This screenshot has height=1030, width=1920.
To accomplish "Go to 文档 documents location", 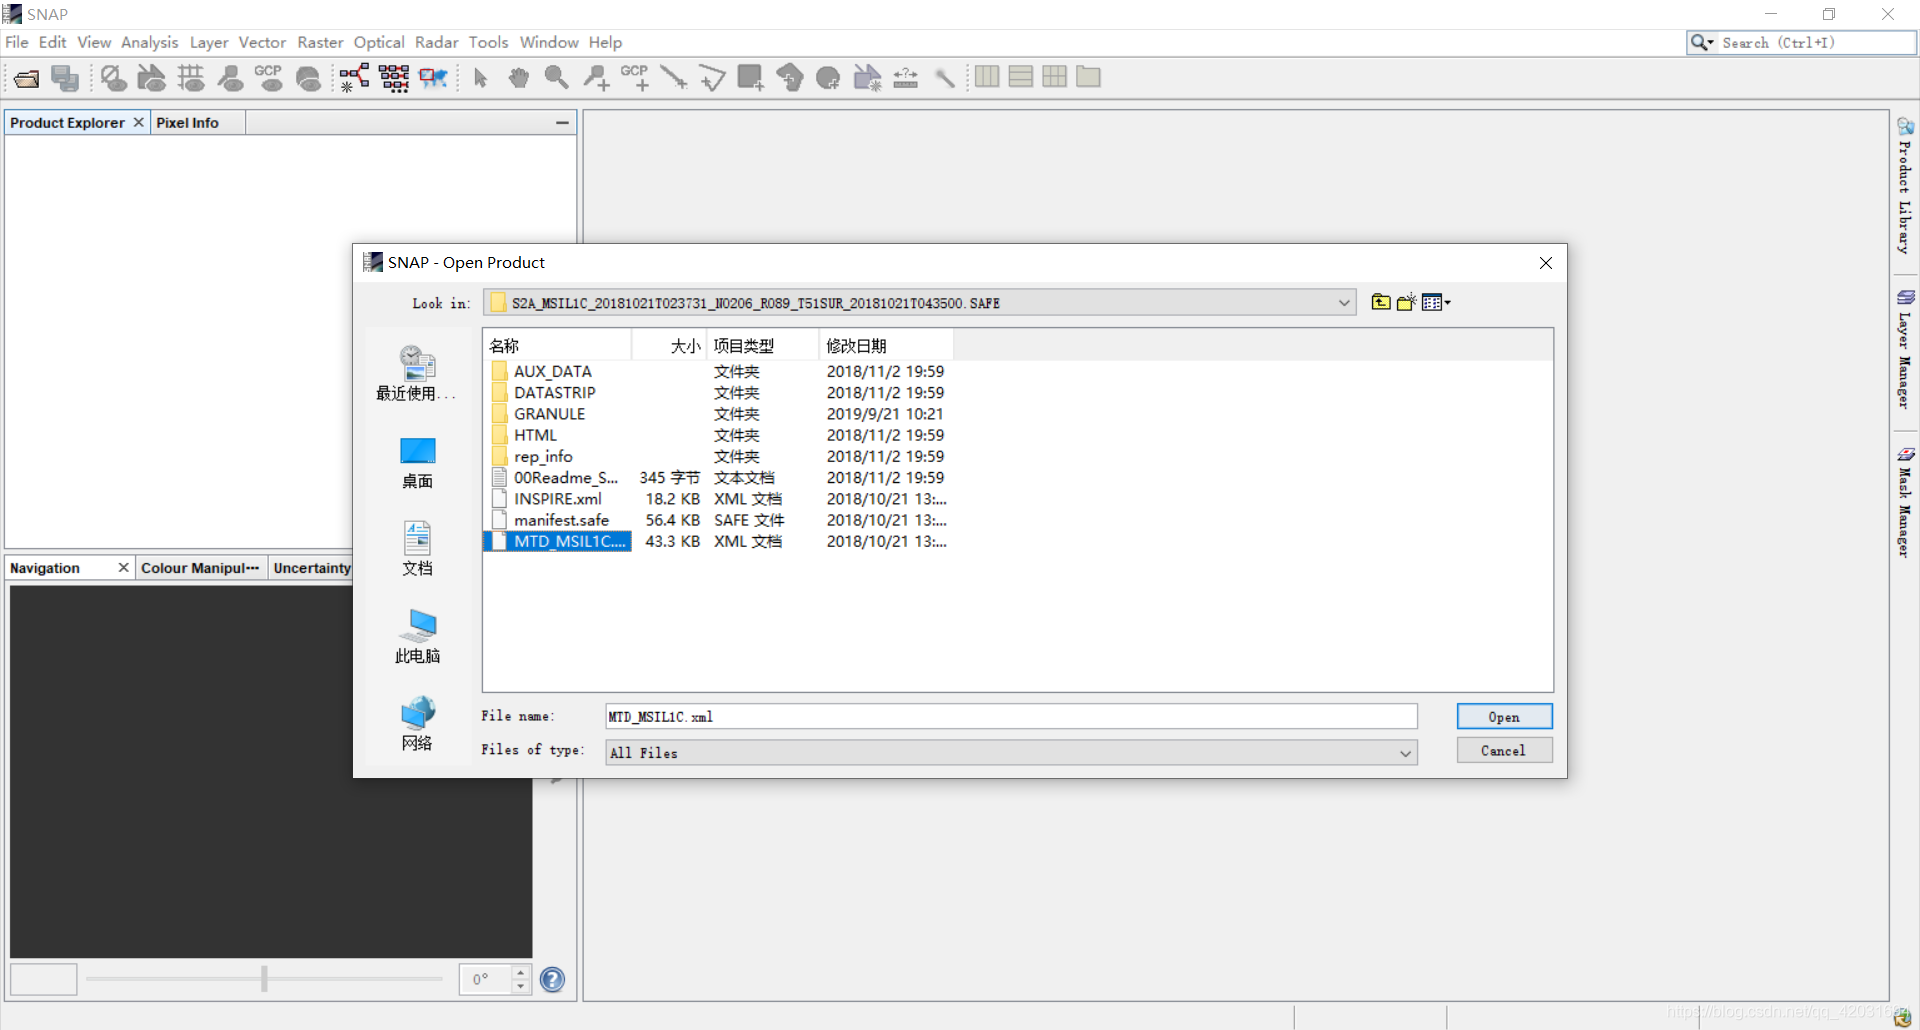I will point(417,549).
